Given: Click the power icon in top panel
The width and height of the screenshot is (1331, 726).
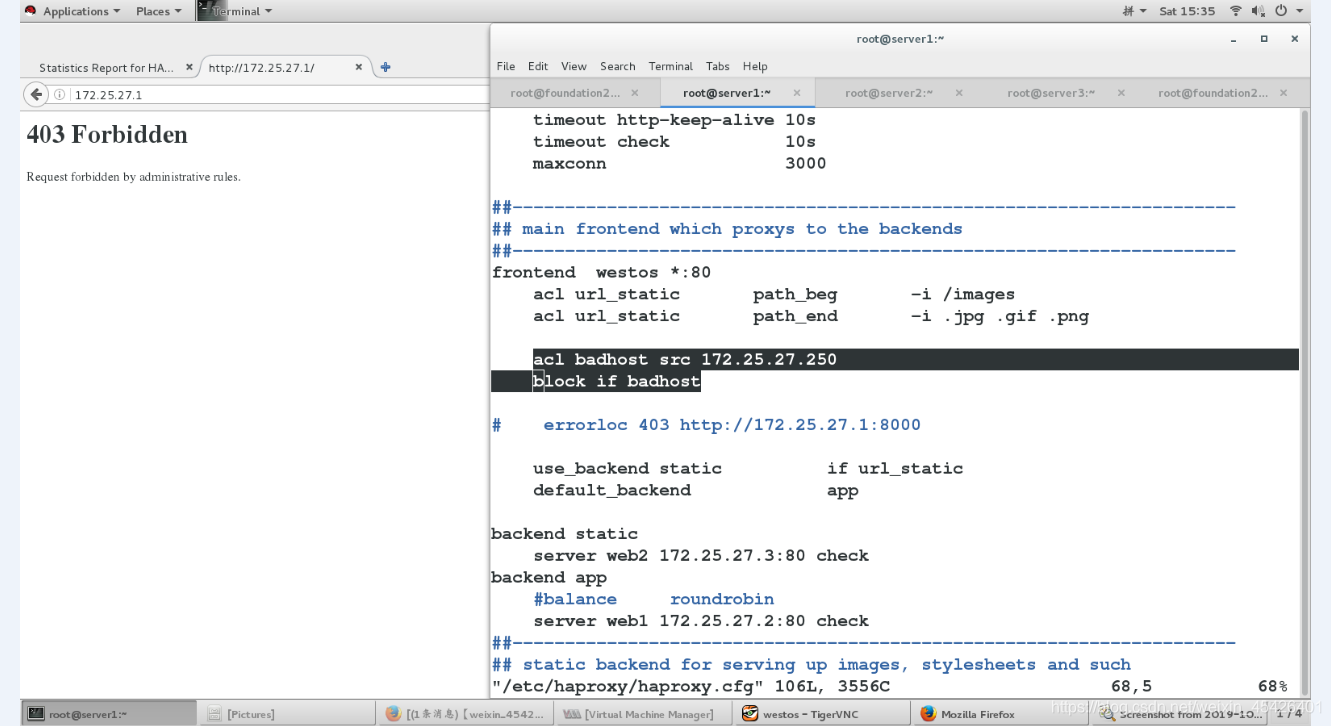Looking at the screenshot, I should click(1281, 11).
